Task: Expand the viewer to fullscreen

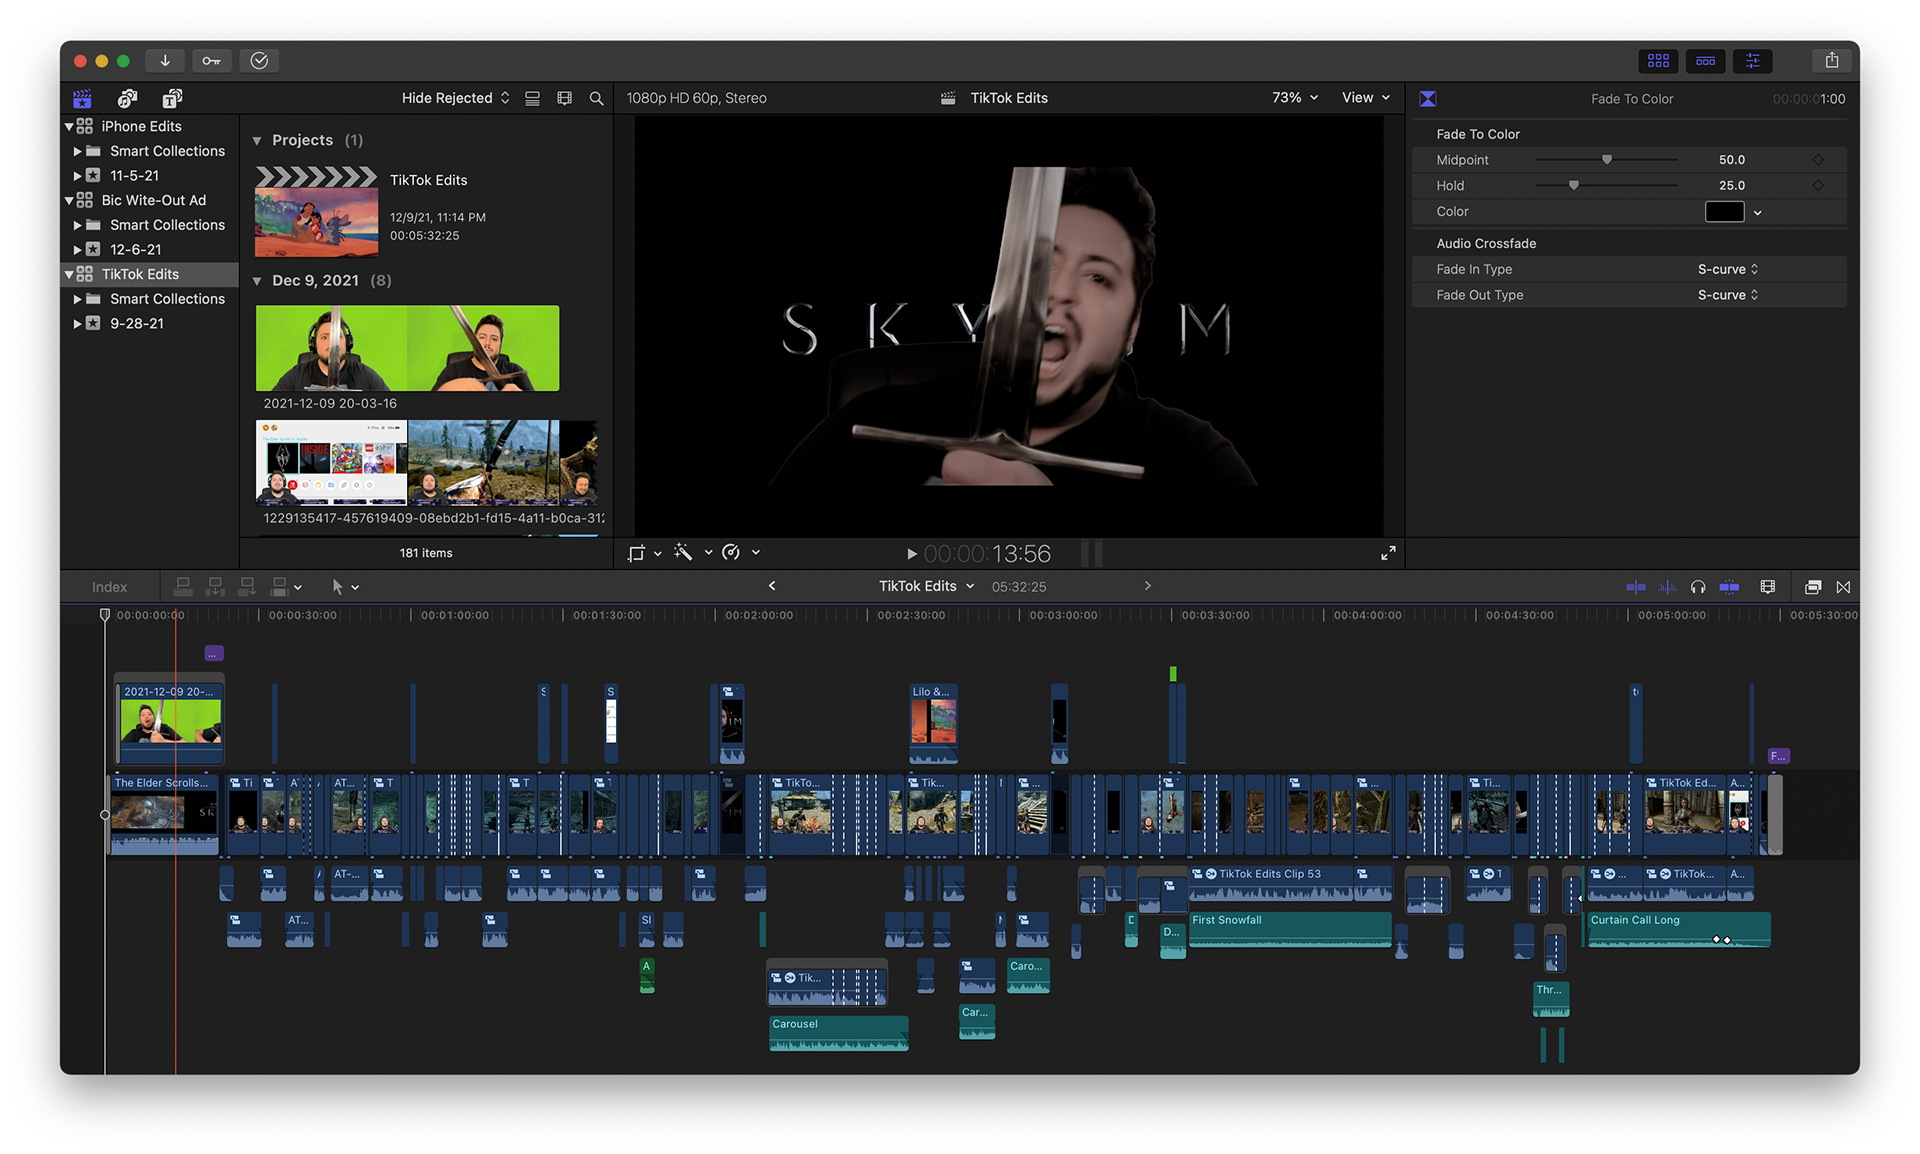Action: pyautogui.click(x=1388, y=552)
